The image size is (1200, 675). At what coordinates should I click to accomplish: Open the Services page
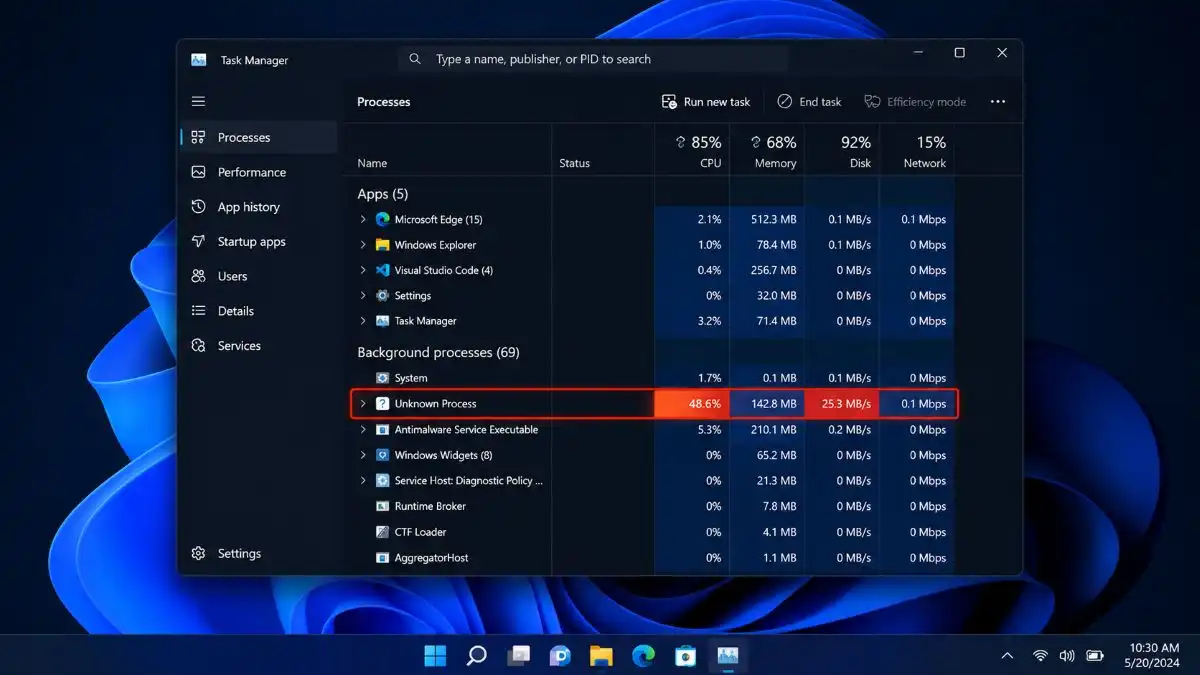point(261,346)
